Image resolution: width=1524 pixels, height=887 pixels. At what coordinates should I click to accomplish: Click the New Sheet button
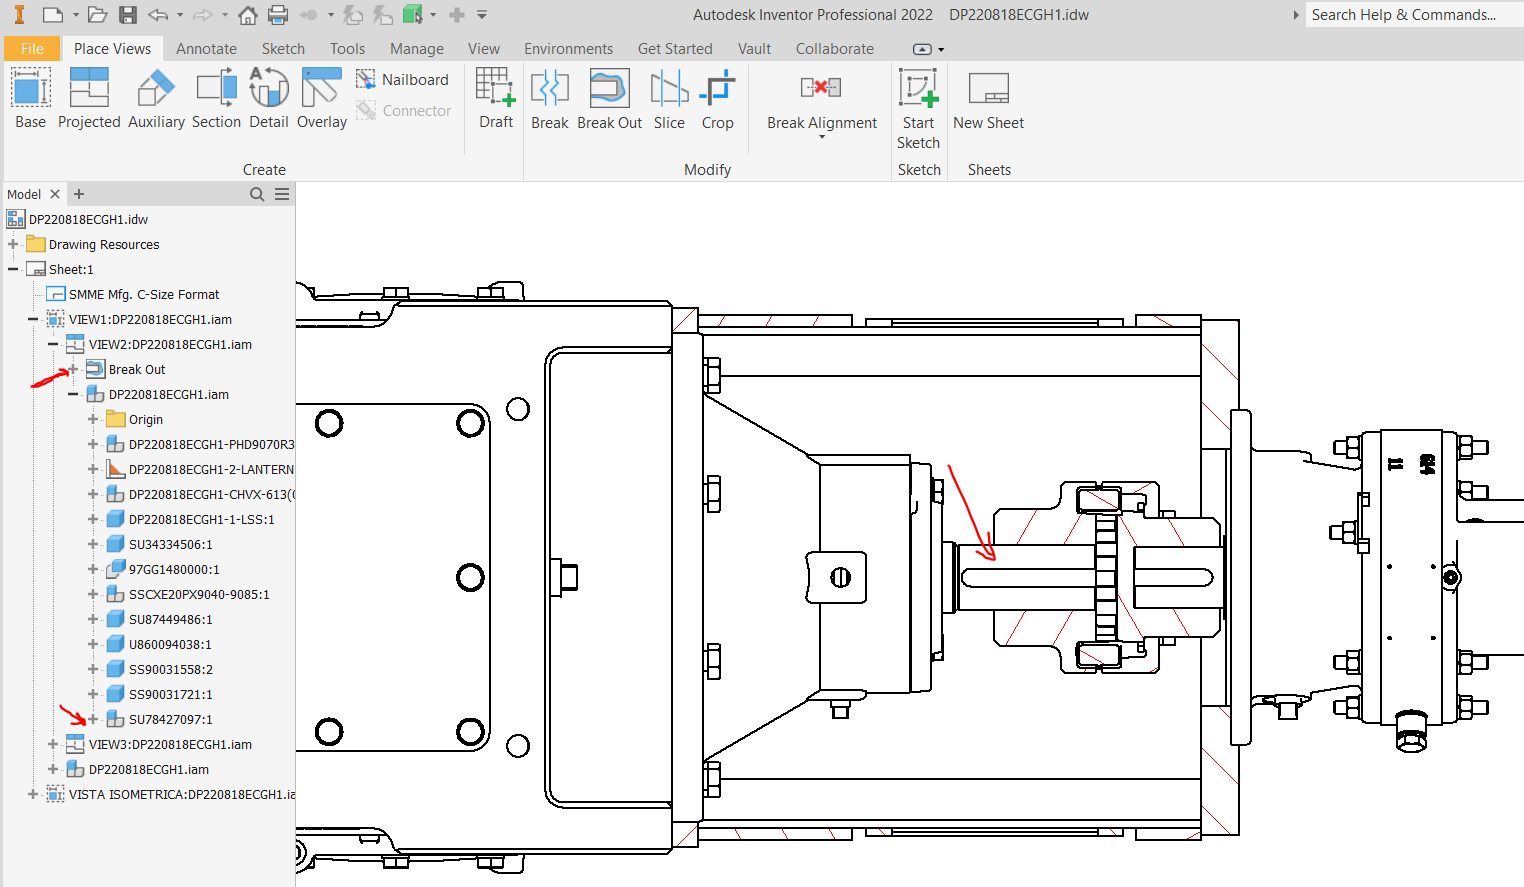988,99
